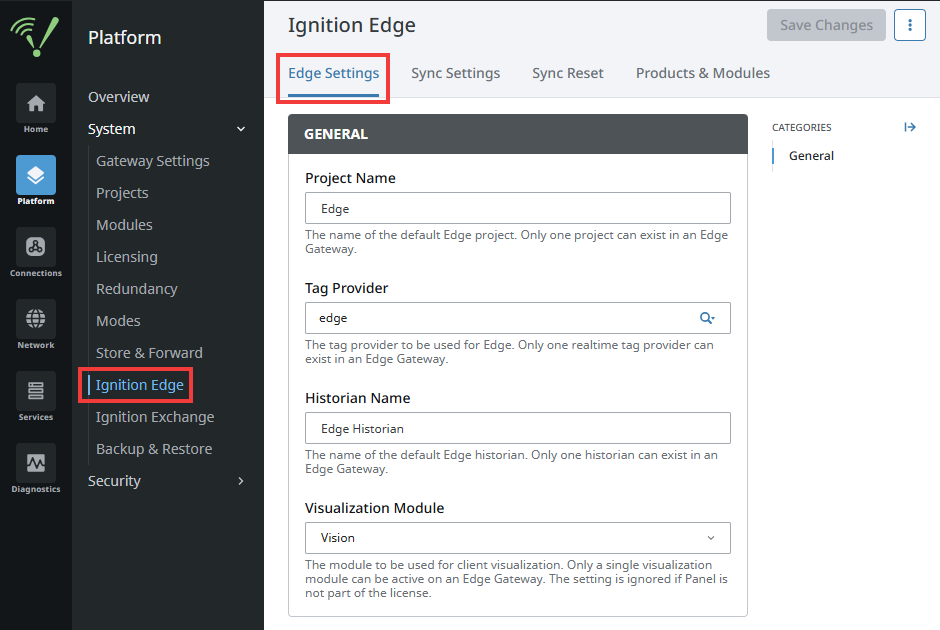Click the Visualization Module label
This screenshot has width=940, height=630.
375,508
